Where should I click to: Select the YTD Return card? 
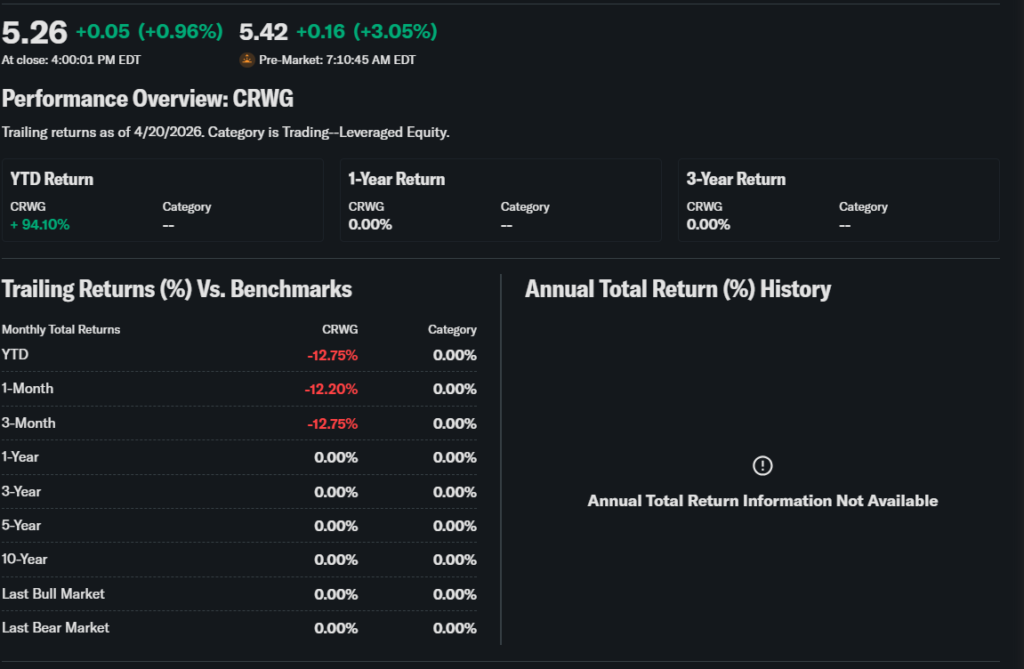tap(162, 200)
